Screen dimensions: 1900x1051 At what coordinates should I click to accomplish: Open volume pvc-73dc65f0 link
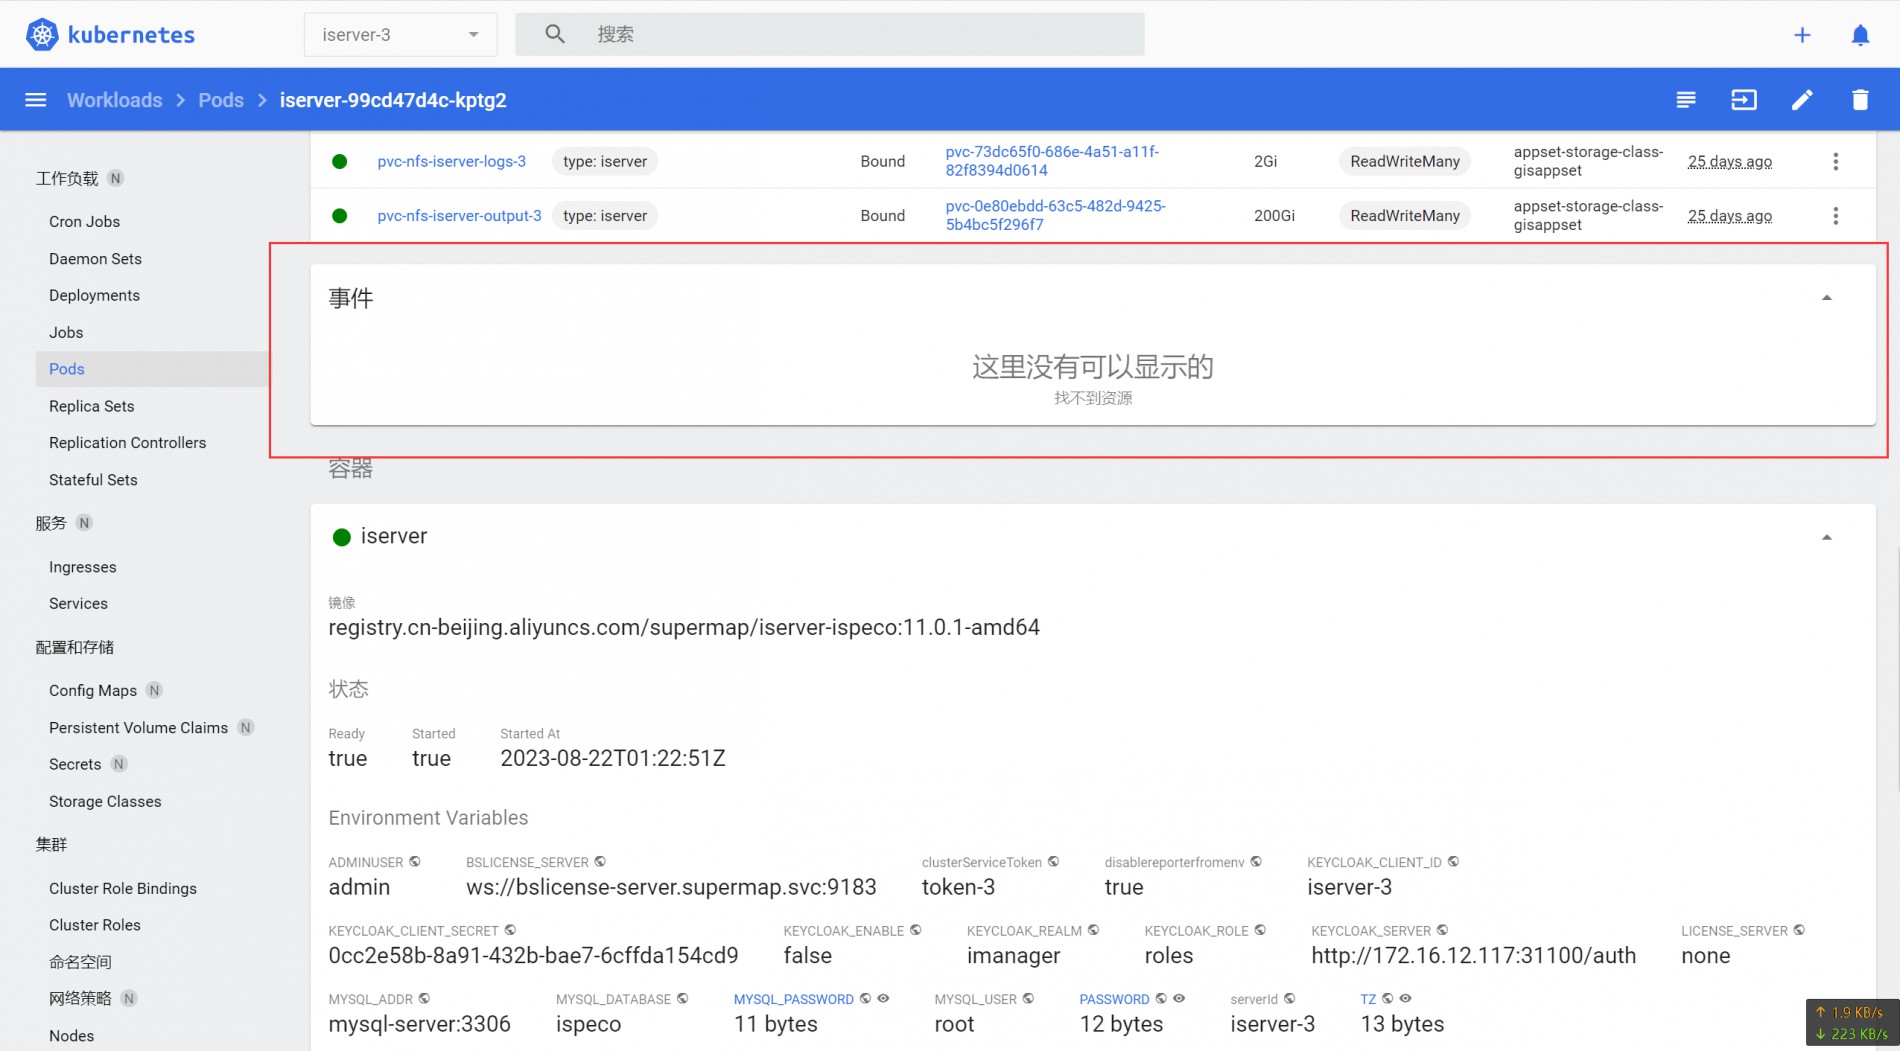(x=1052, y=161)
